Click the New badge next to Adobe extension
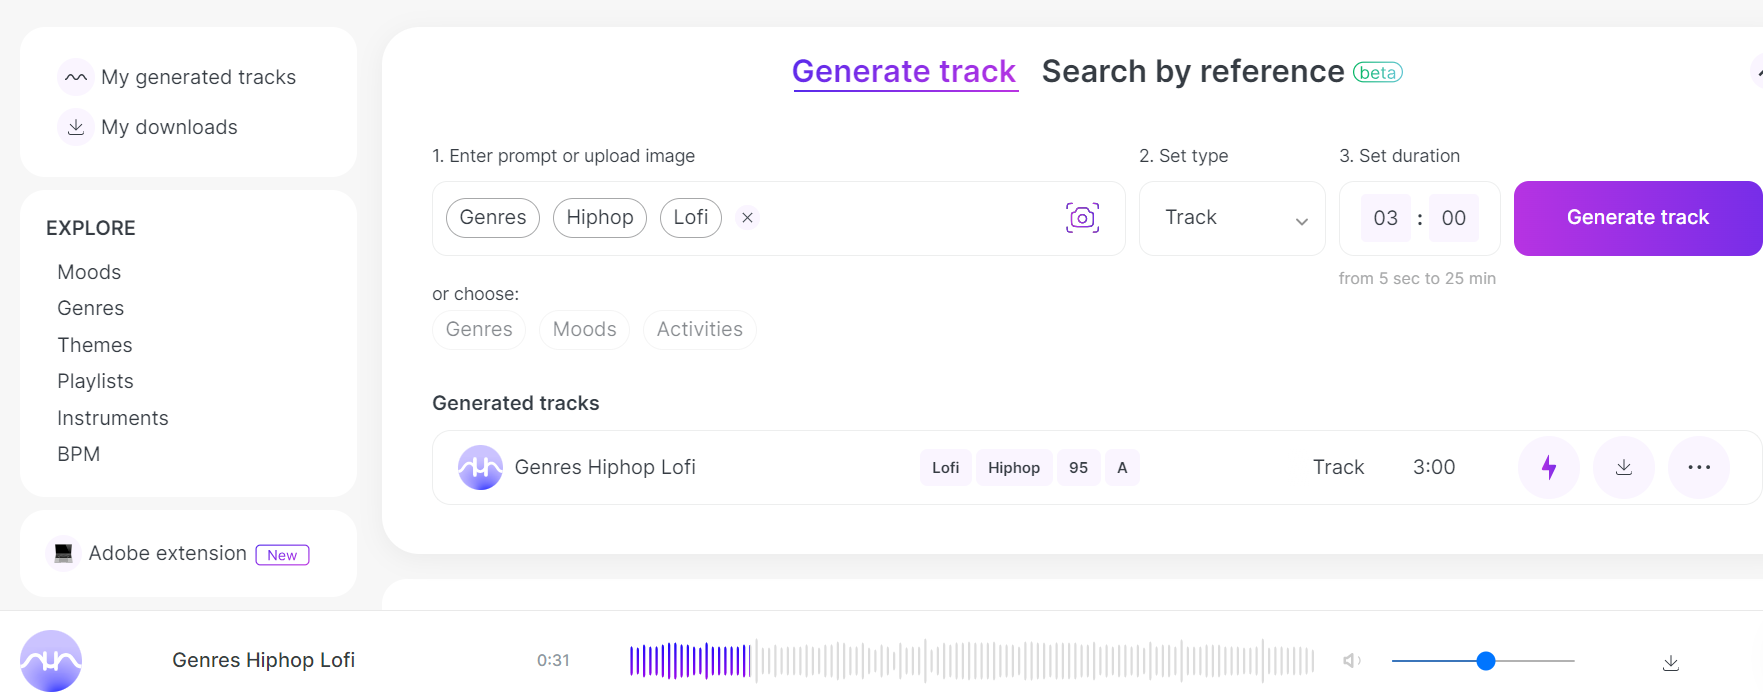Viewport: 1763px width, 694px height. [282, 555]
